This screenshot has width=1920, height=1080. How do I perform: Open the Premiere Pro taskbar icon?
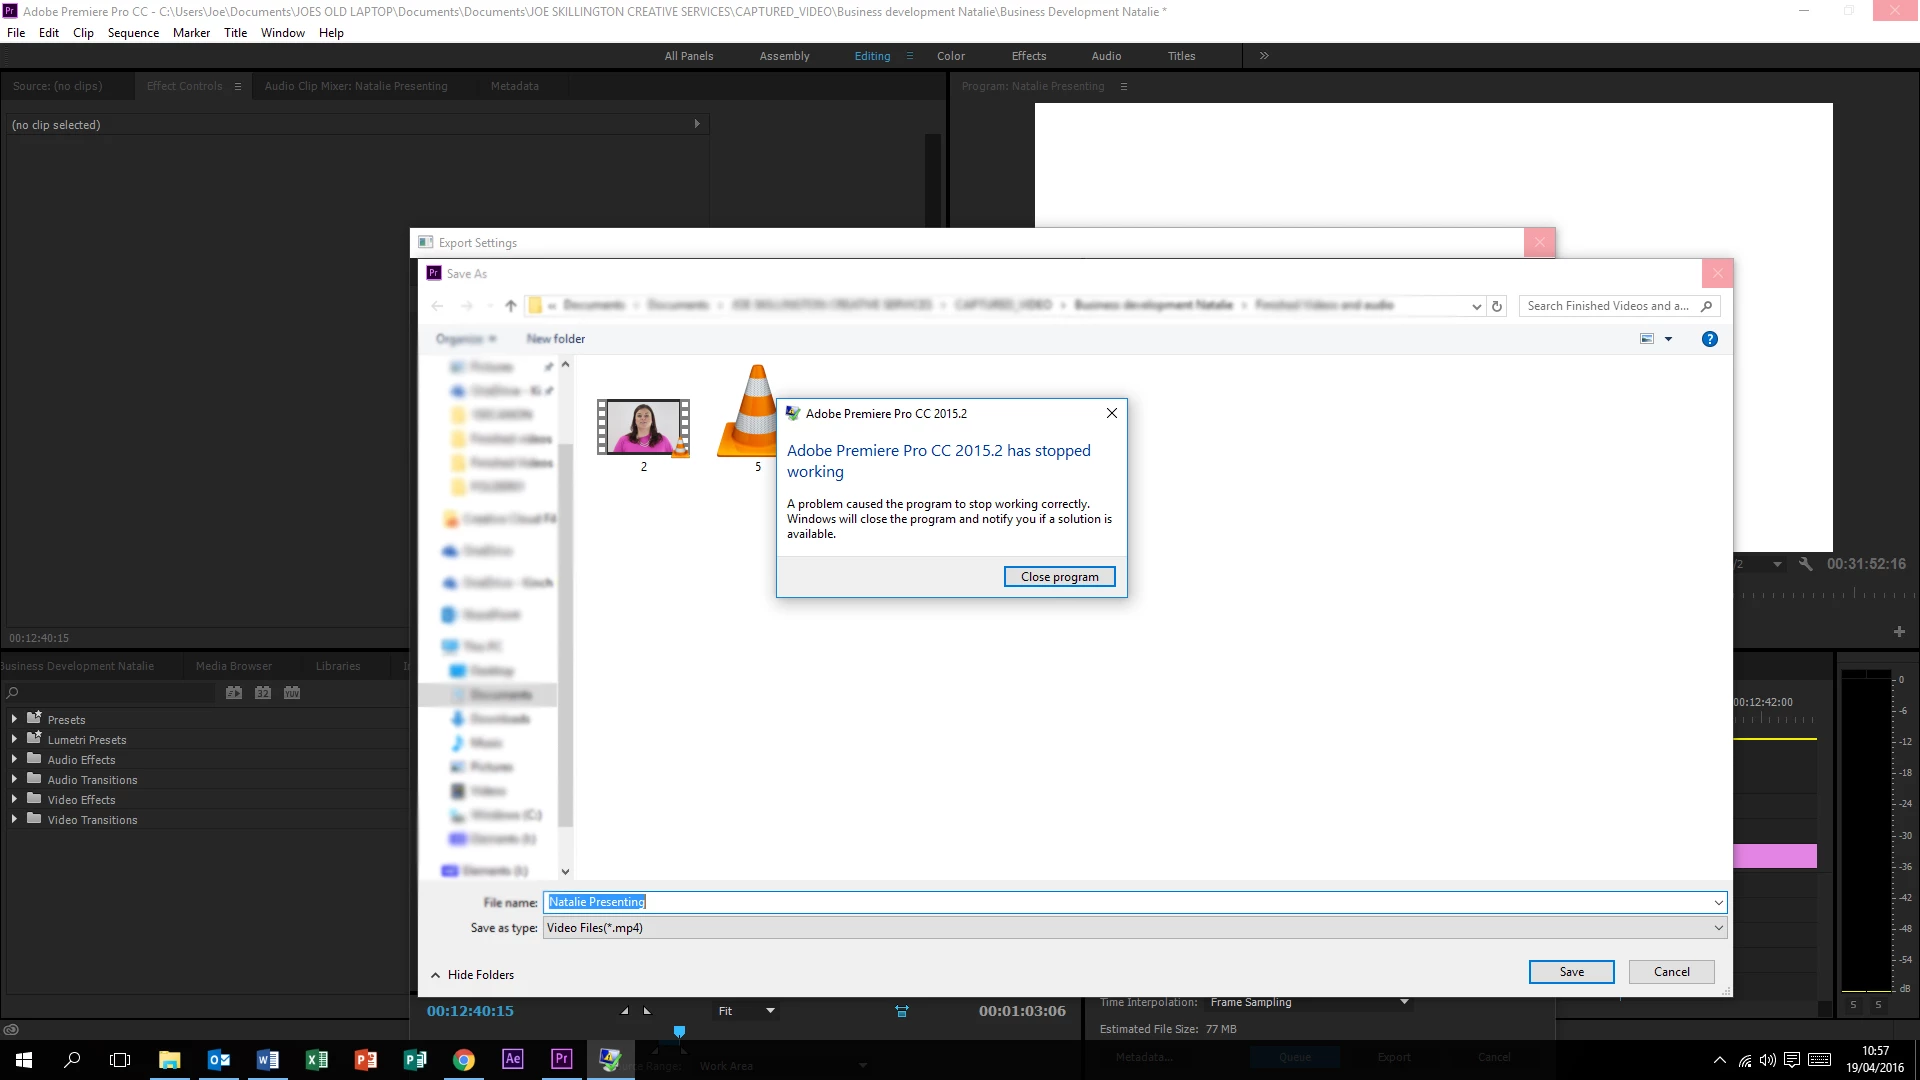pyautogui.click(x=562, y=1059)
